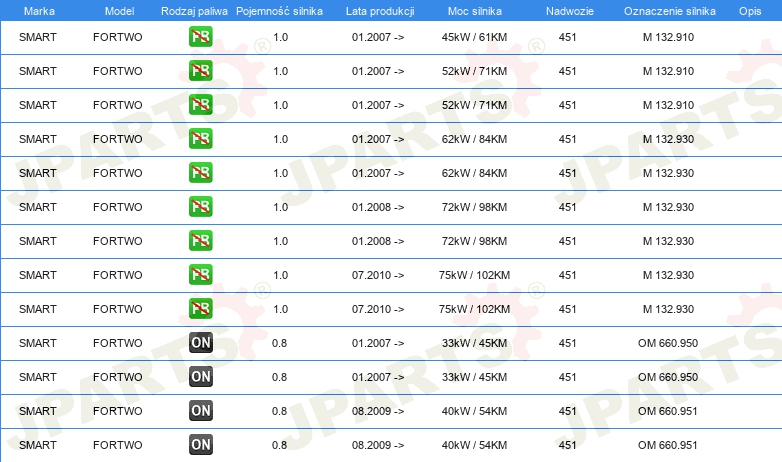Click petrol icon in second 62kW / 84KM row
The height and width of the screenshot is (462, 782).
point(200,173)
